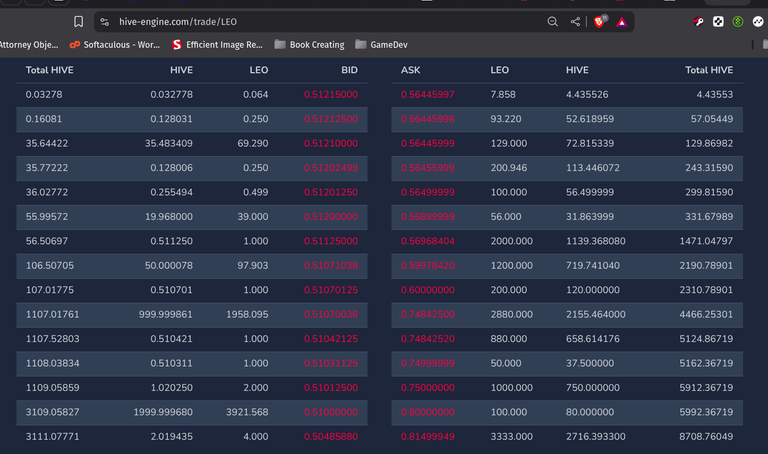Click the Brave Rewards triangle icon
768x454 pixels.
pos(622,22)
